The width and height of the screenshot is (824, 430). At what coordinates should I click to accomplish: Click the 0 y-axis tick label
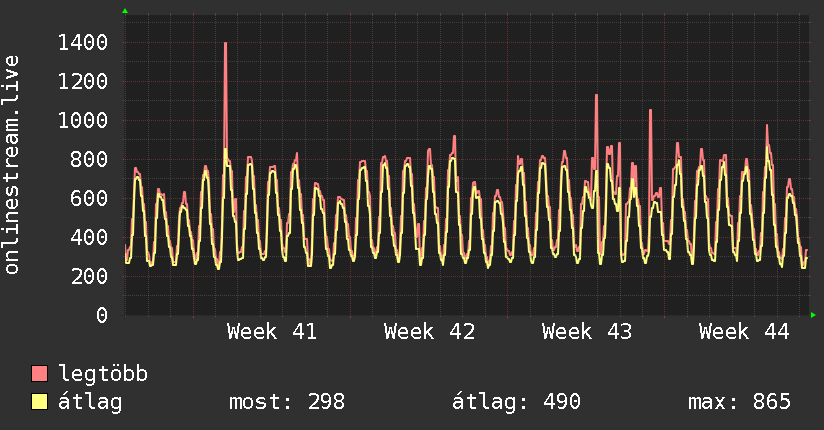coord(102,315)
